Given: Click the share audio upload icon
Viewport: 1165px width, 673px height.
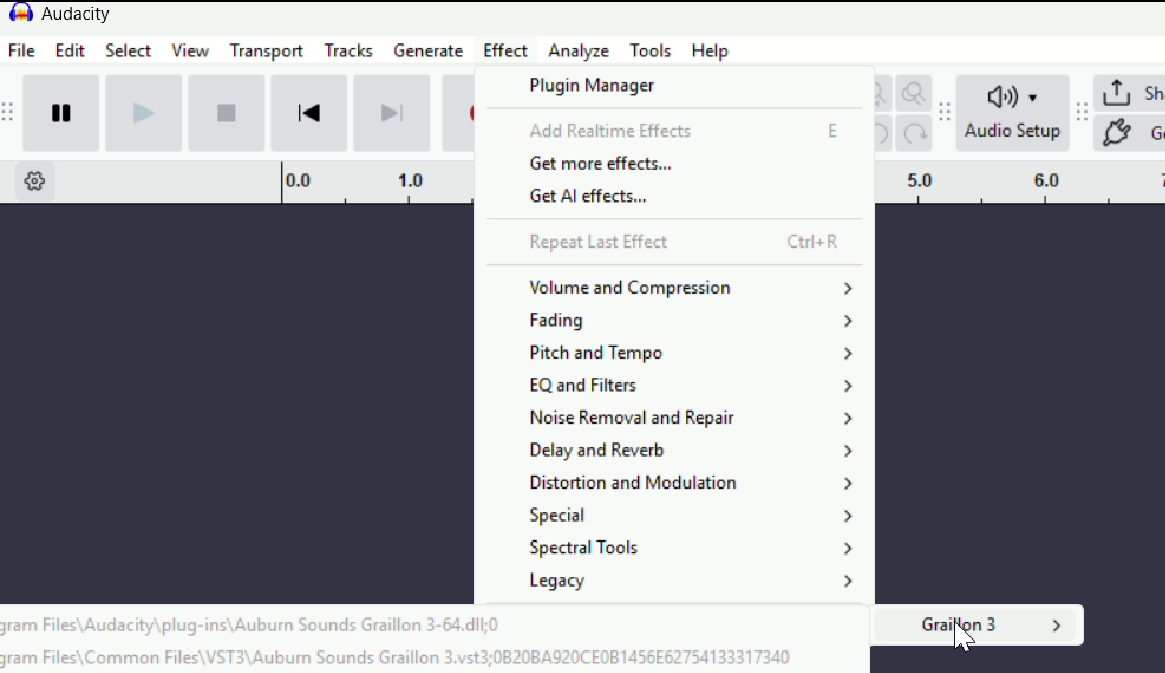Looking at the screenshot, I should coord(1116,94).
